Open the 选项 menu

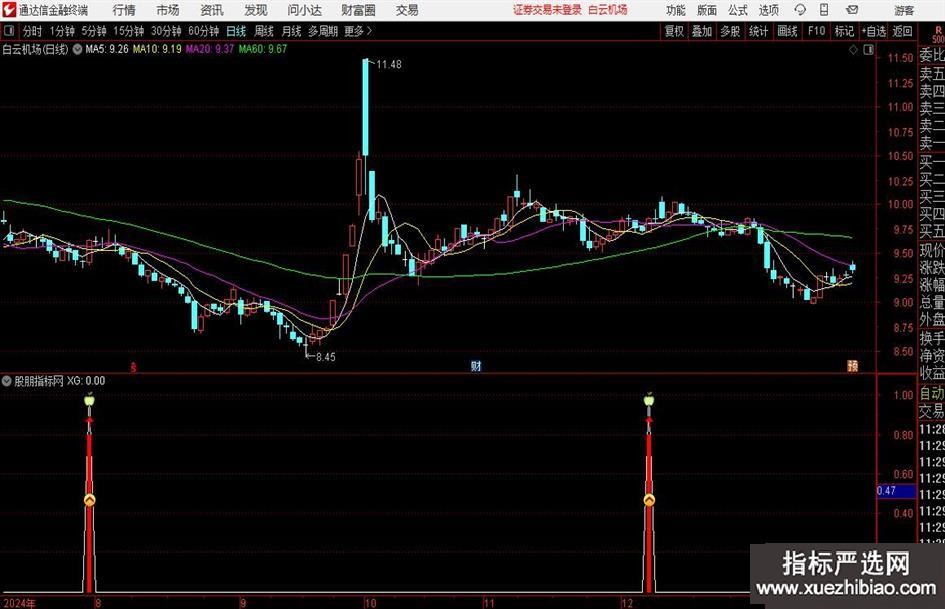tap(768, 10)
